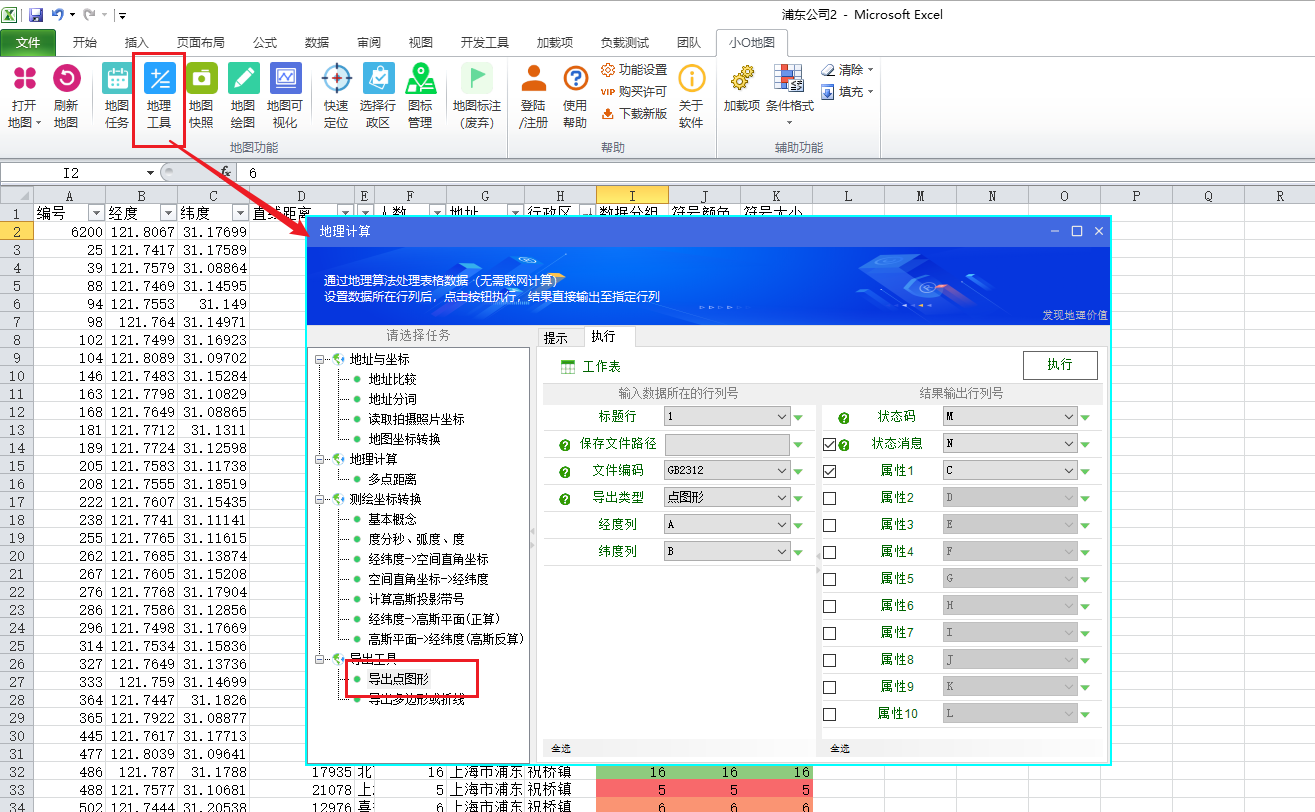
Task: Enable the 属性10 checkbox
Action: click(x=829, y=714)
